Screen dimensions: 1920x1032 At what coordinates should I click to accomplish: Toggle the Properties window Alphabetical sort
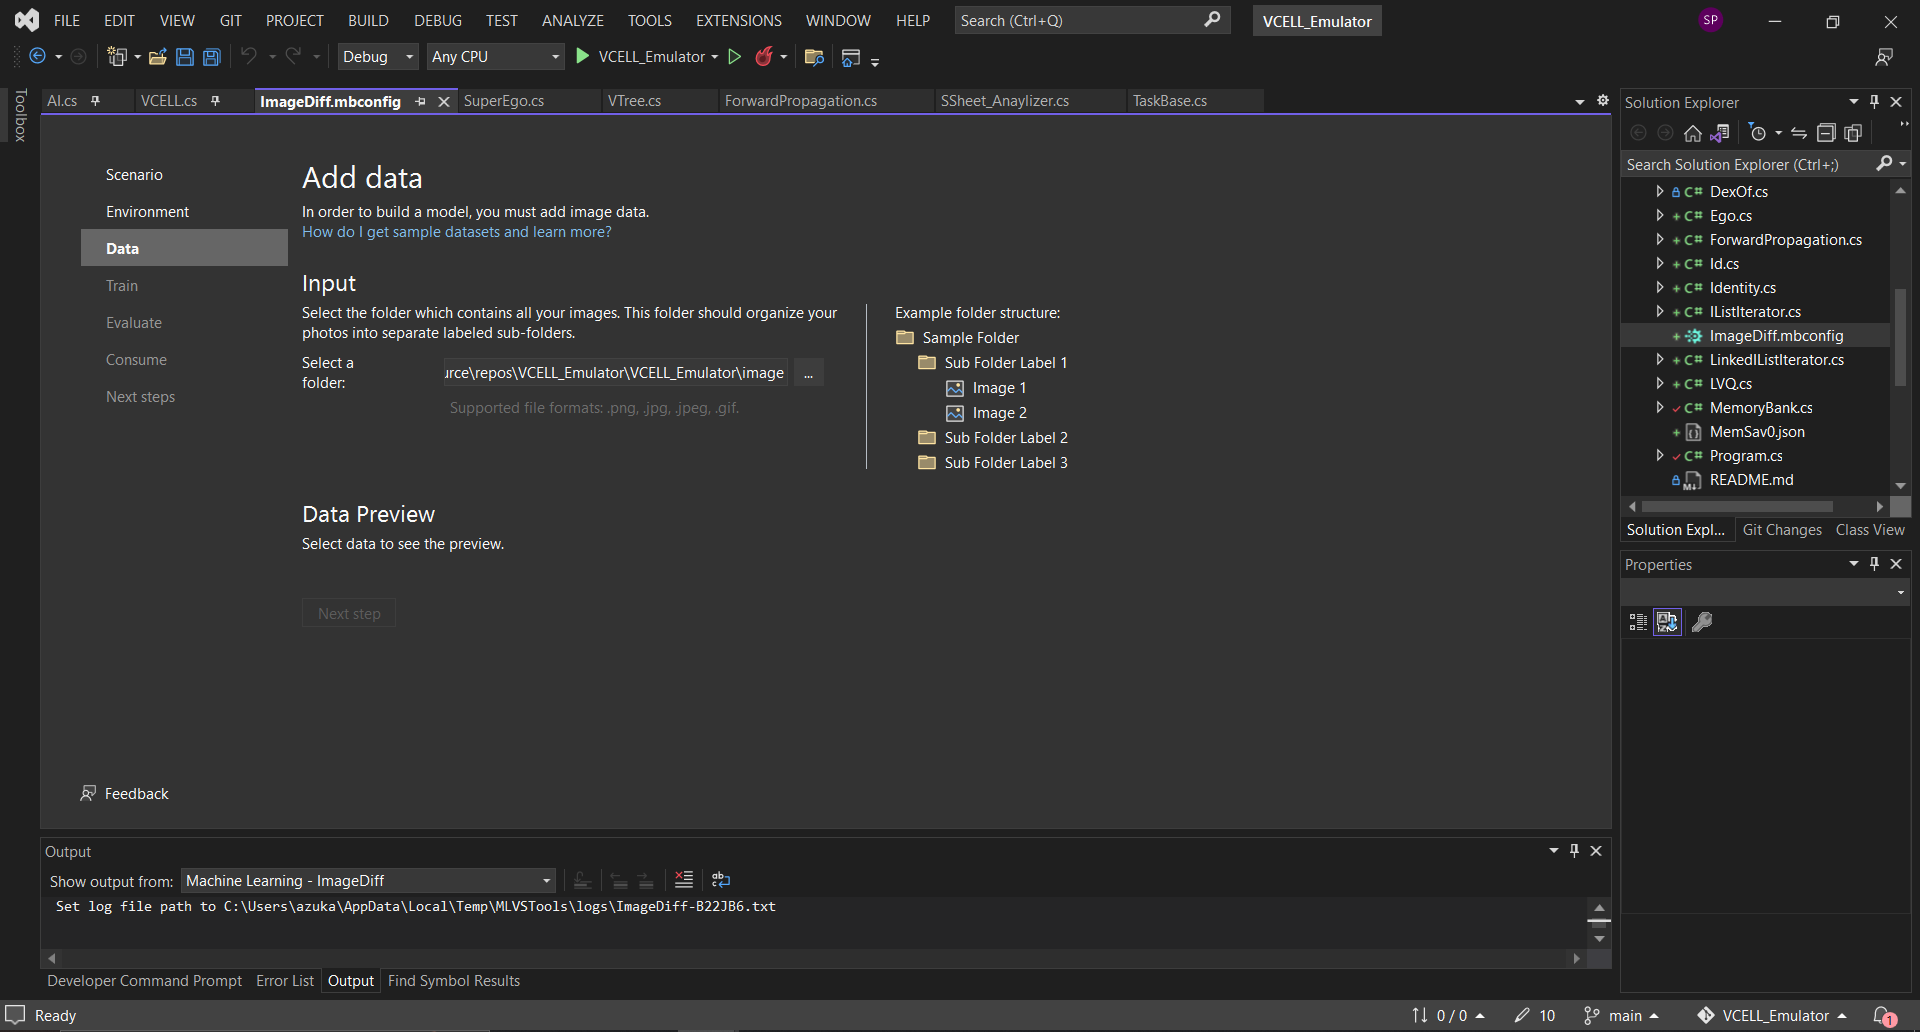click(1666, 622)
